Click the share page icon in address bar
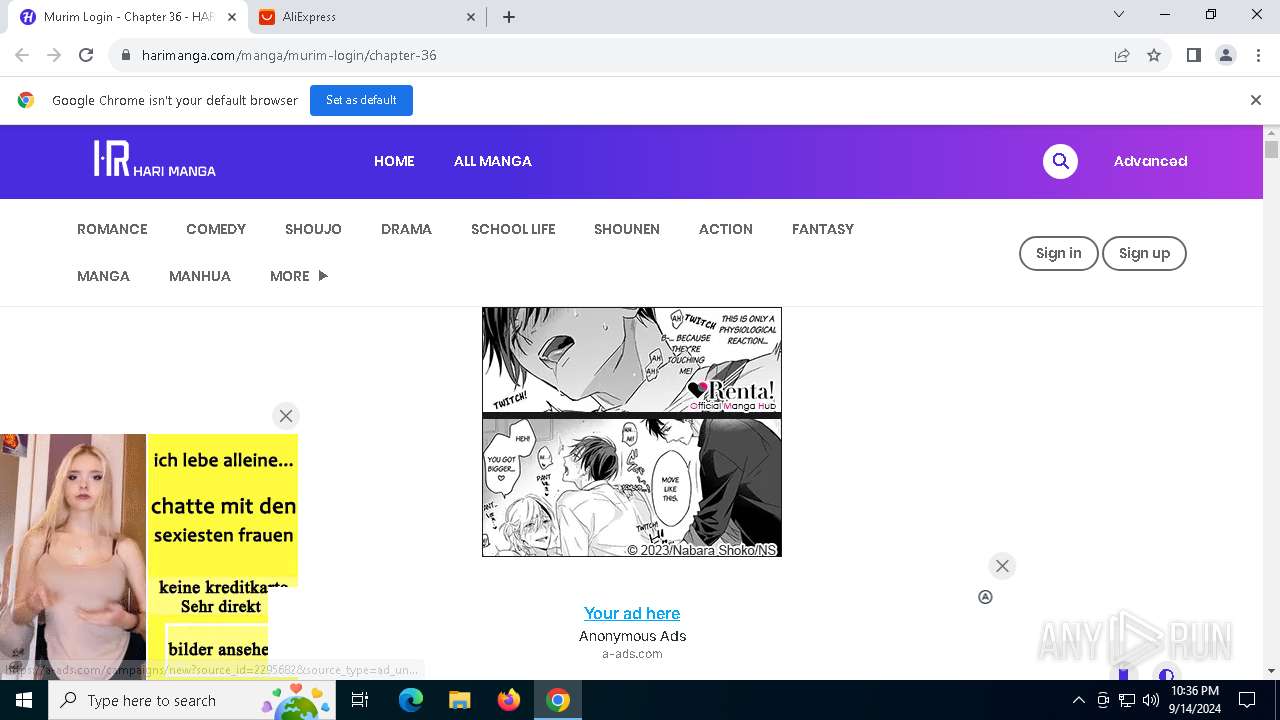Image resolution: width=1280 pixels, height=720 pixels. coord(1122,55)
